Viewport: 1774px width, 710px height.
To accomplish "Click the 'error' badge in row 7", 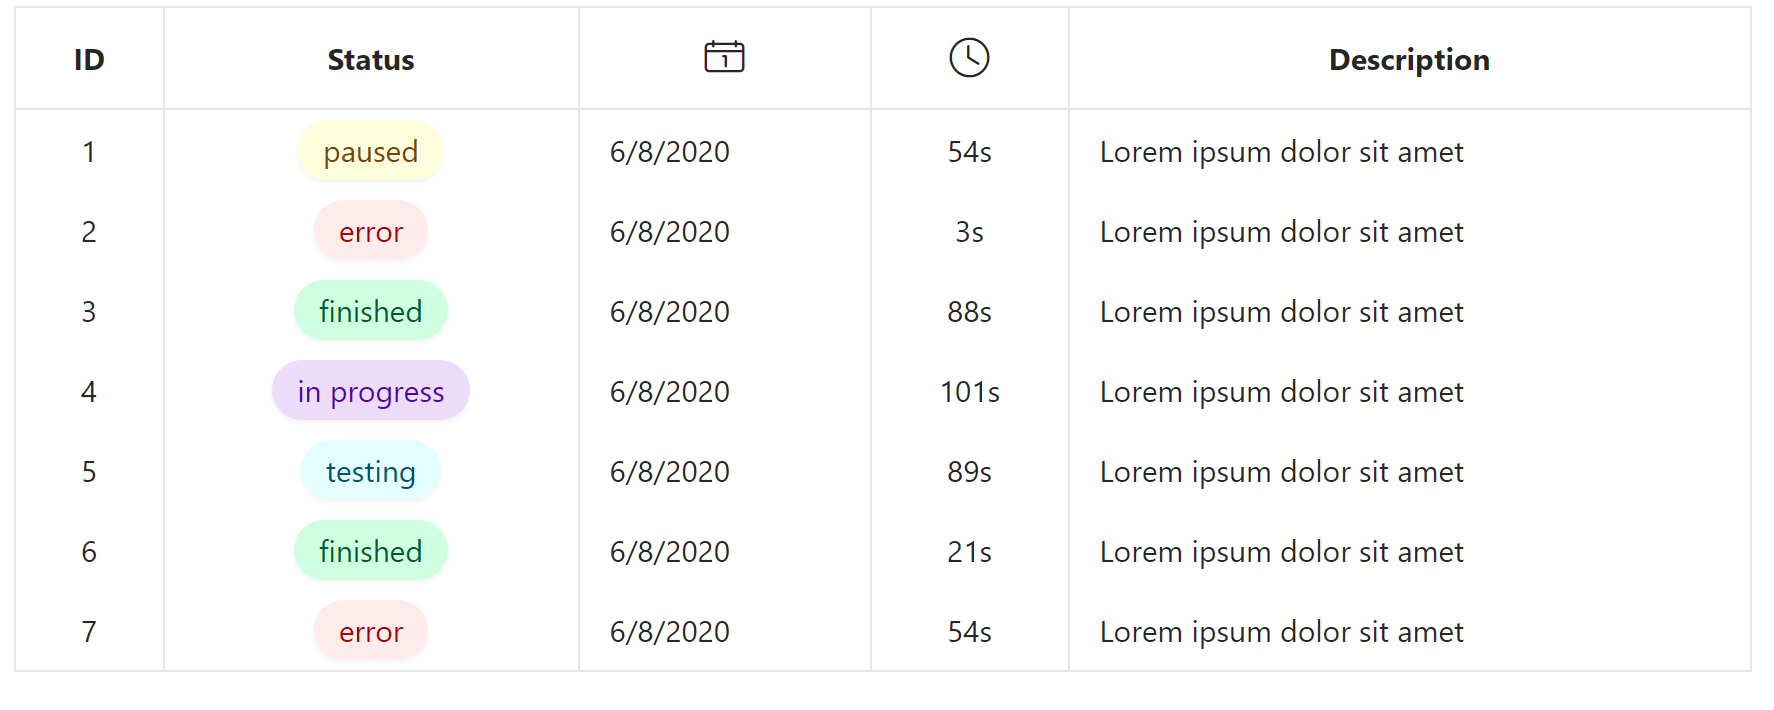I will click(x=371, y=632).
